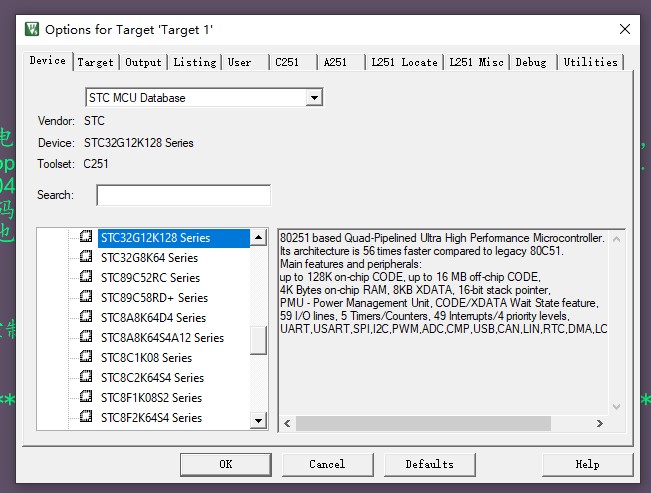Image resolution: width=651 pixels, height=493 pixels.
Task: Click the 'Toolset: C251' label
Action: 73,164
